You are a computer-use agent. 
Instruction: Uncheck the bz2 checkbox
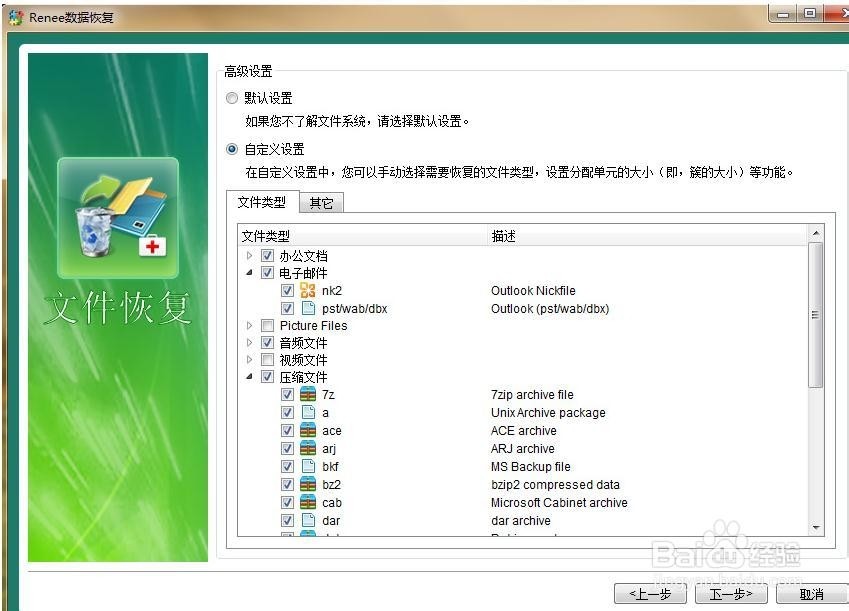click(288, 484)
